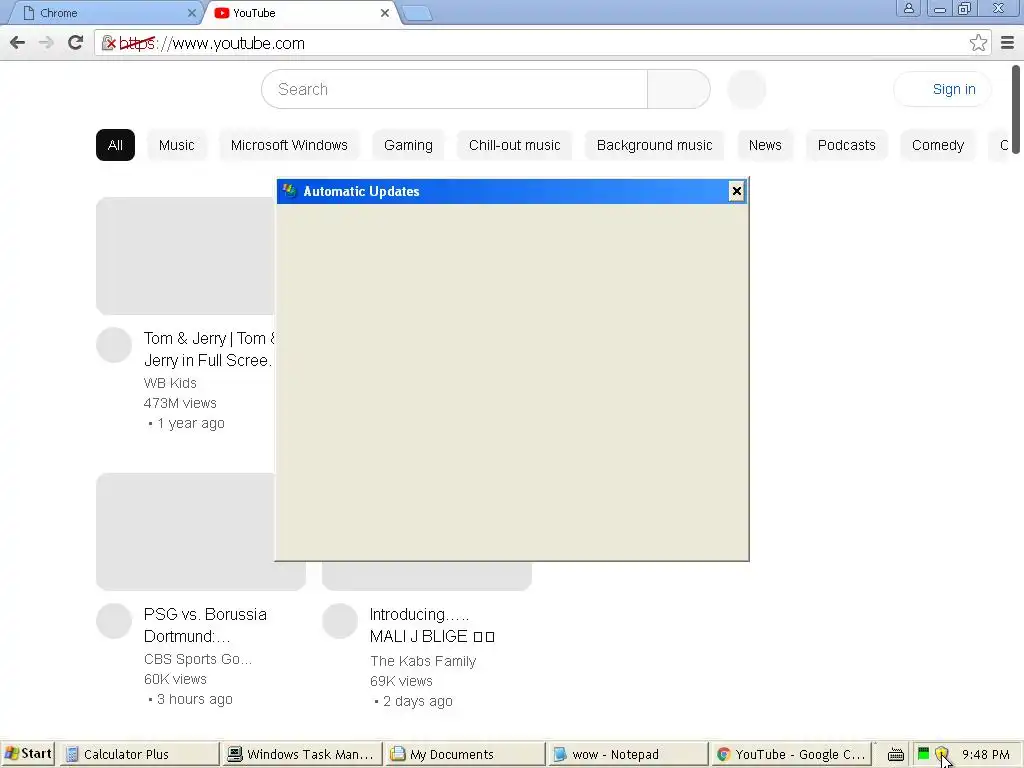Open the WB Kids channel link
Screen dimensions: 1024x768
click(x=170, y=383)
